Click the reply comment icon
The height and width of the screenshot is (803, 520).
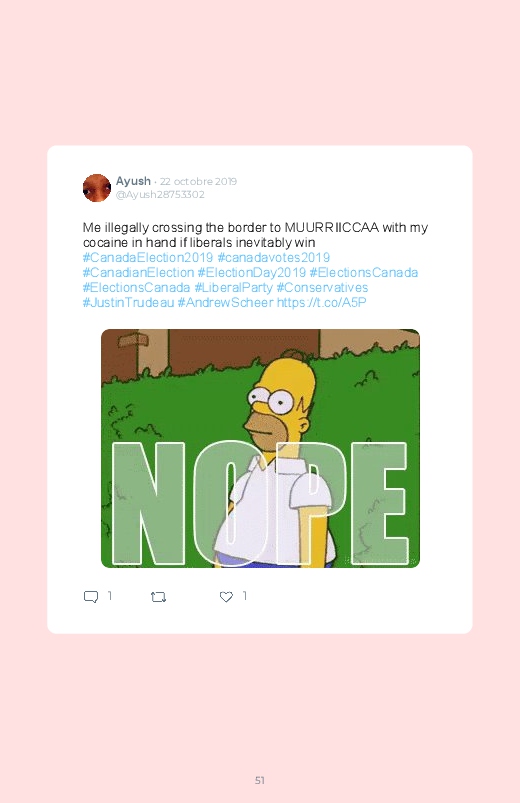point(91,597)
